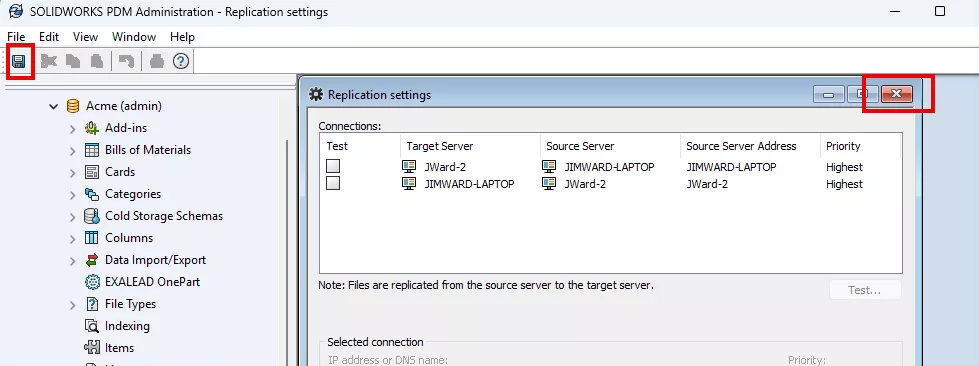Select the EXALEAD OnePart tree label
The image size is (979, 366).
pyautogui.click(x=152, y=282)
